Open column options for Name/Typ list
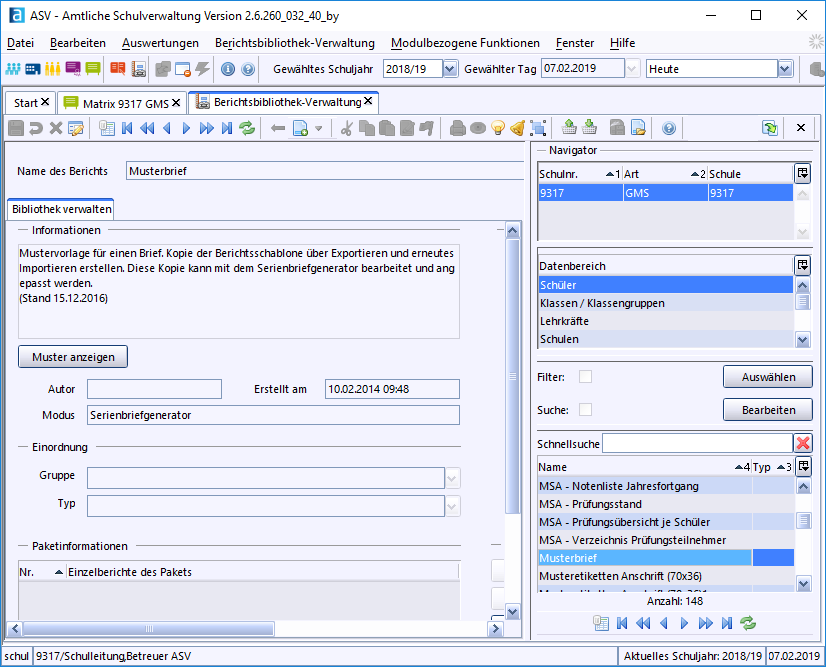 803,466
